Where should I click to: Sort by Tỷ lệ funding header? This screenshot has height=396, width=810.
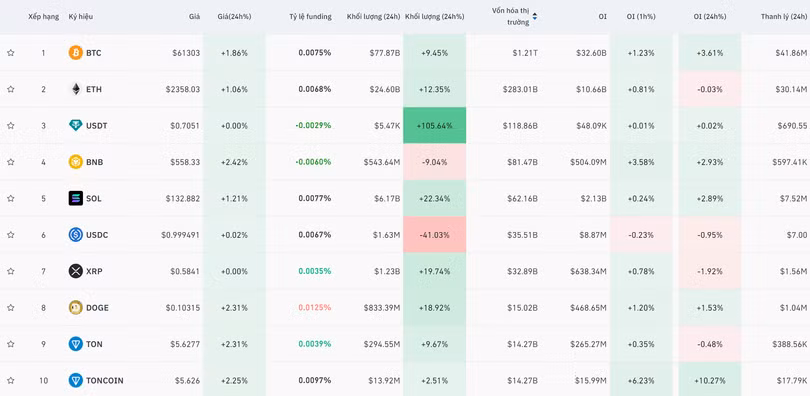coord(310,17)
